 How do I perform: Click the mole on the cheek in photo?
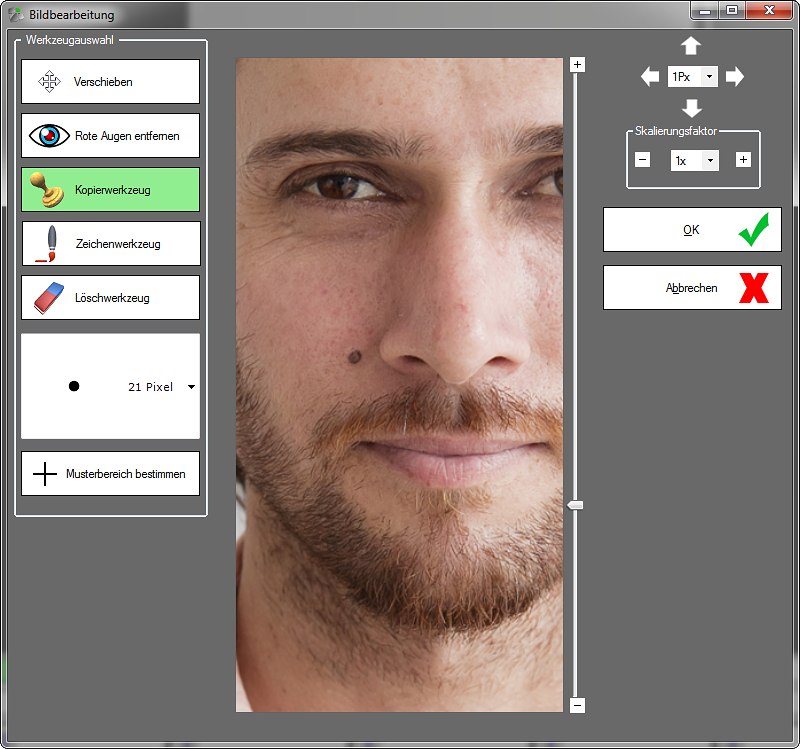(354, 356)
